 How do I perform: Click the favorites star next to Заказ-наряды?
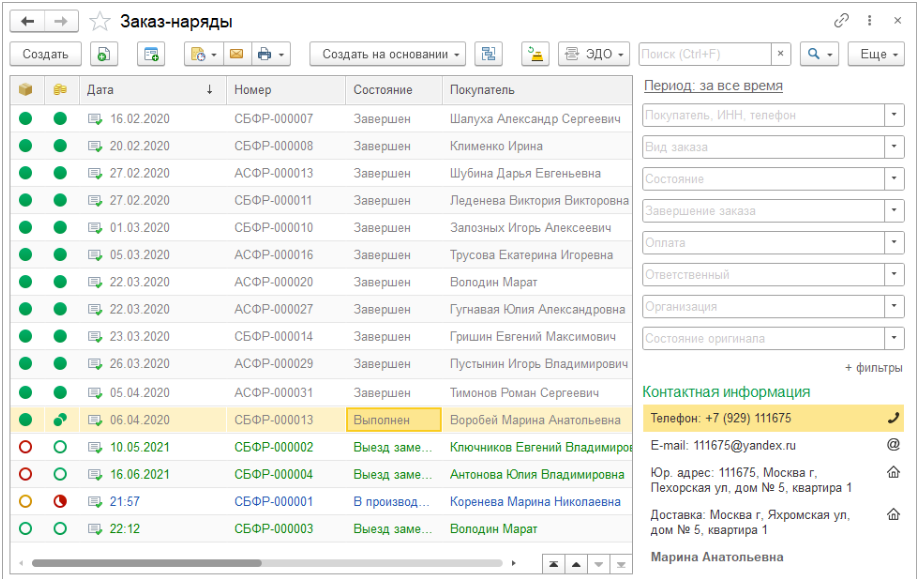pyautogui.click(x=100, y=22)
